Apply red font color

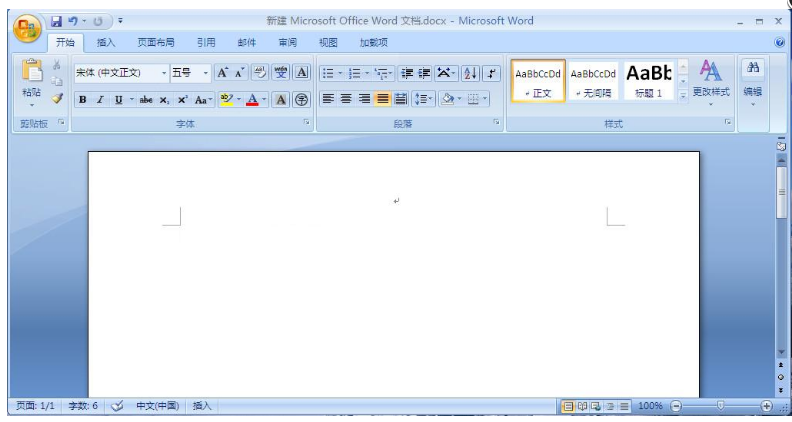[x=253, y=100]
